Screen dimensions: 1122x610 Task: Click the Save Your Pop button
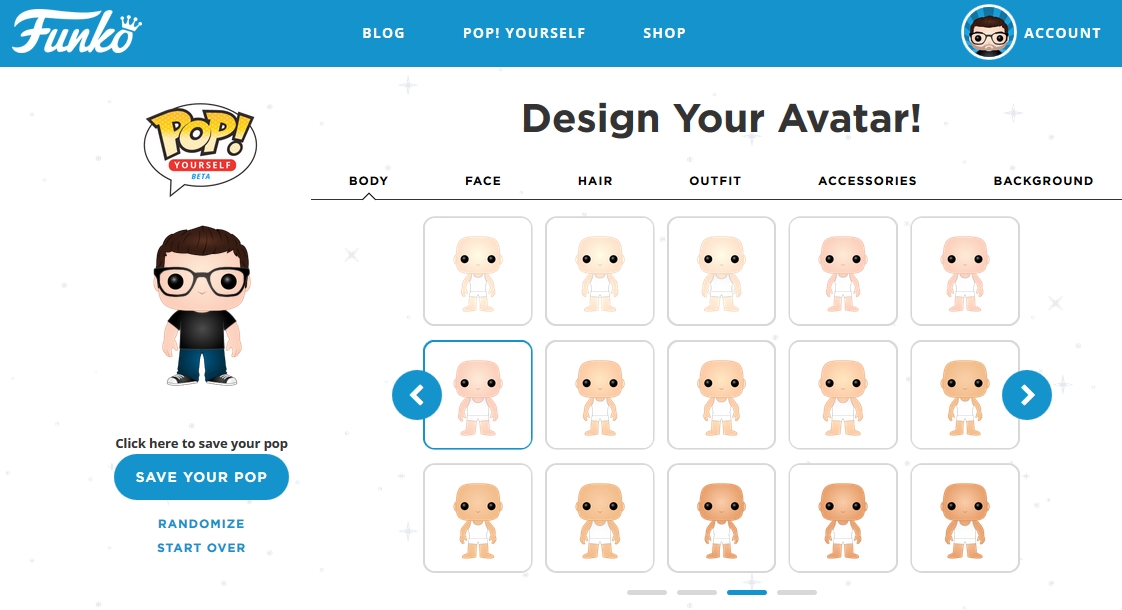coord(201,477)
